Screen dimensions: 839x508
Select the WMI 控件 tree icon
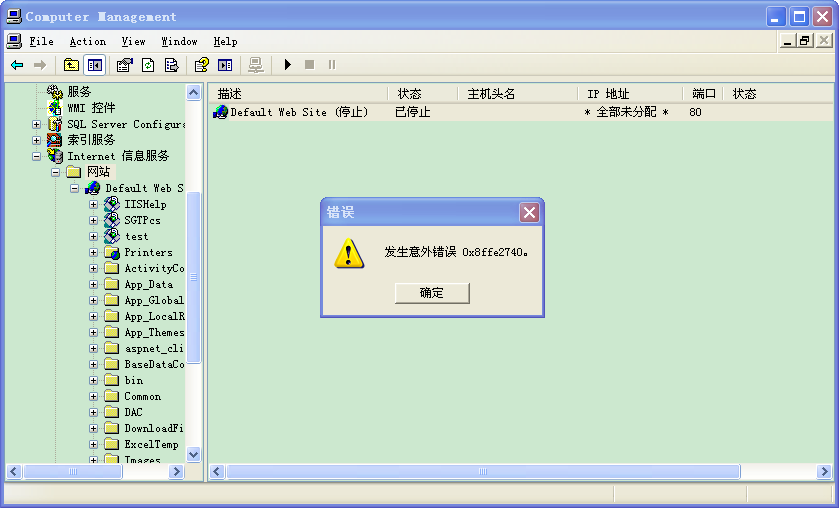[55, 108]
